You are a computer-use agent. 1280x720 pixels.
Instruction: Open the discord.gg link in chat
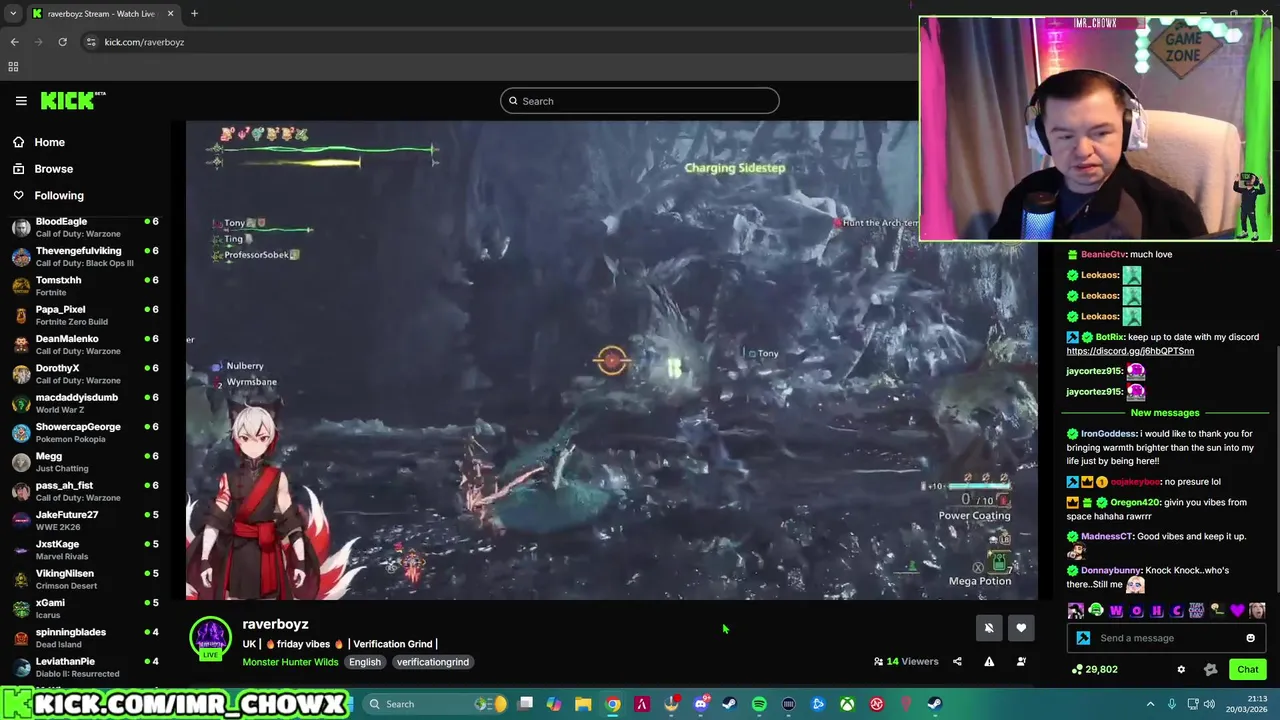tap(1130, 351)
